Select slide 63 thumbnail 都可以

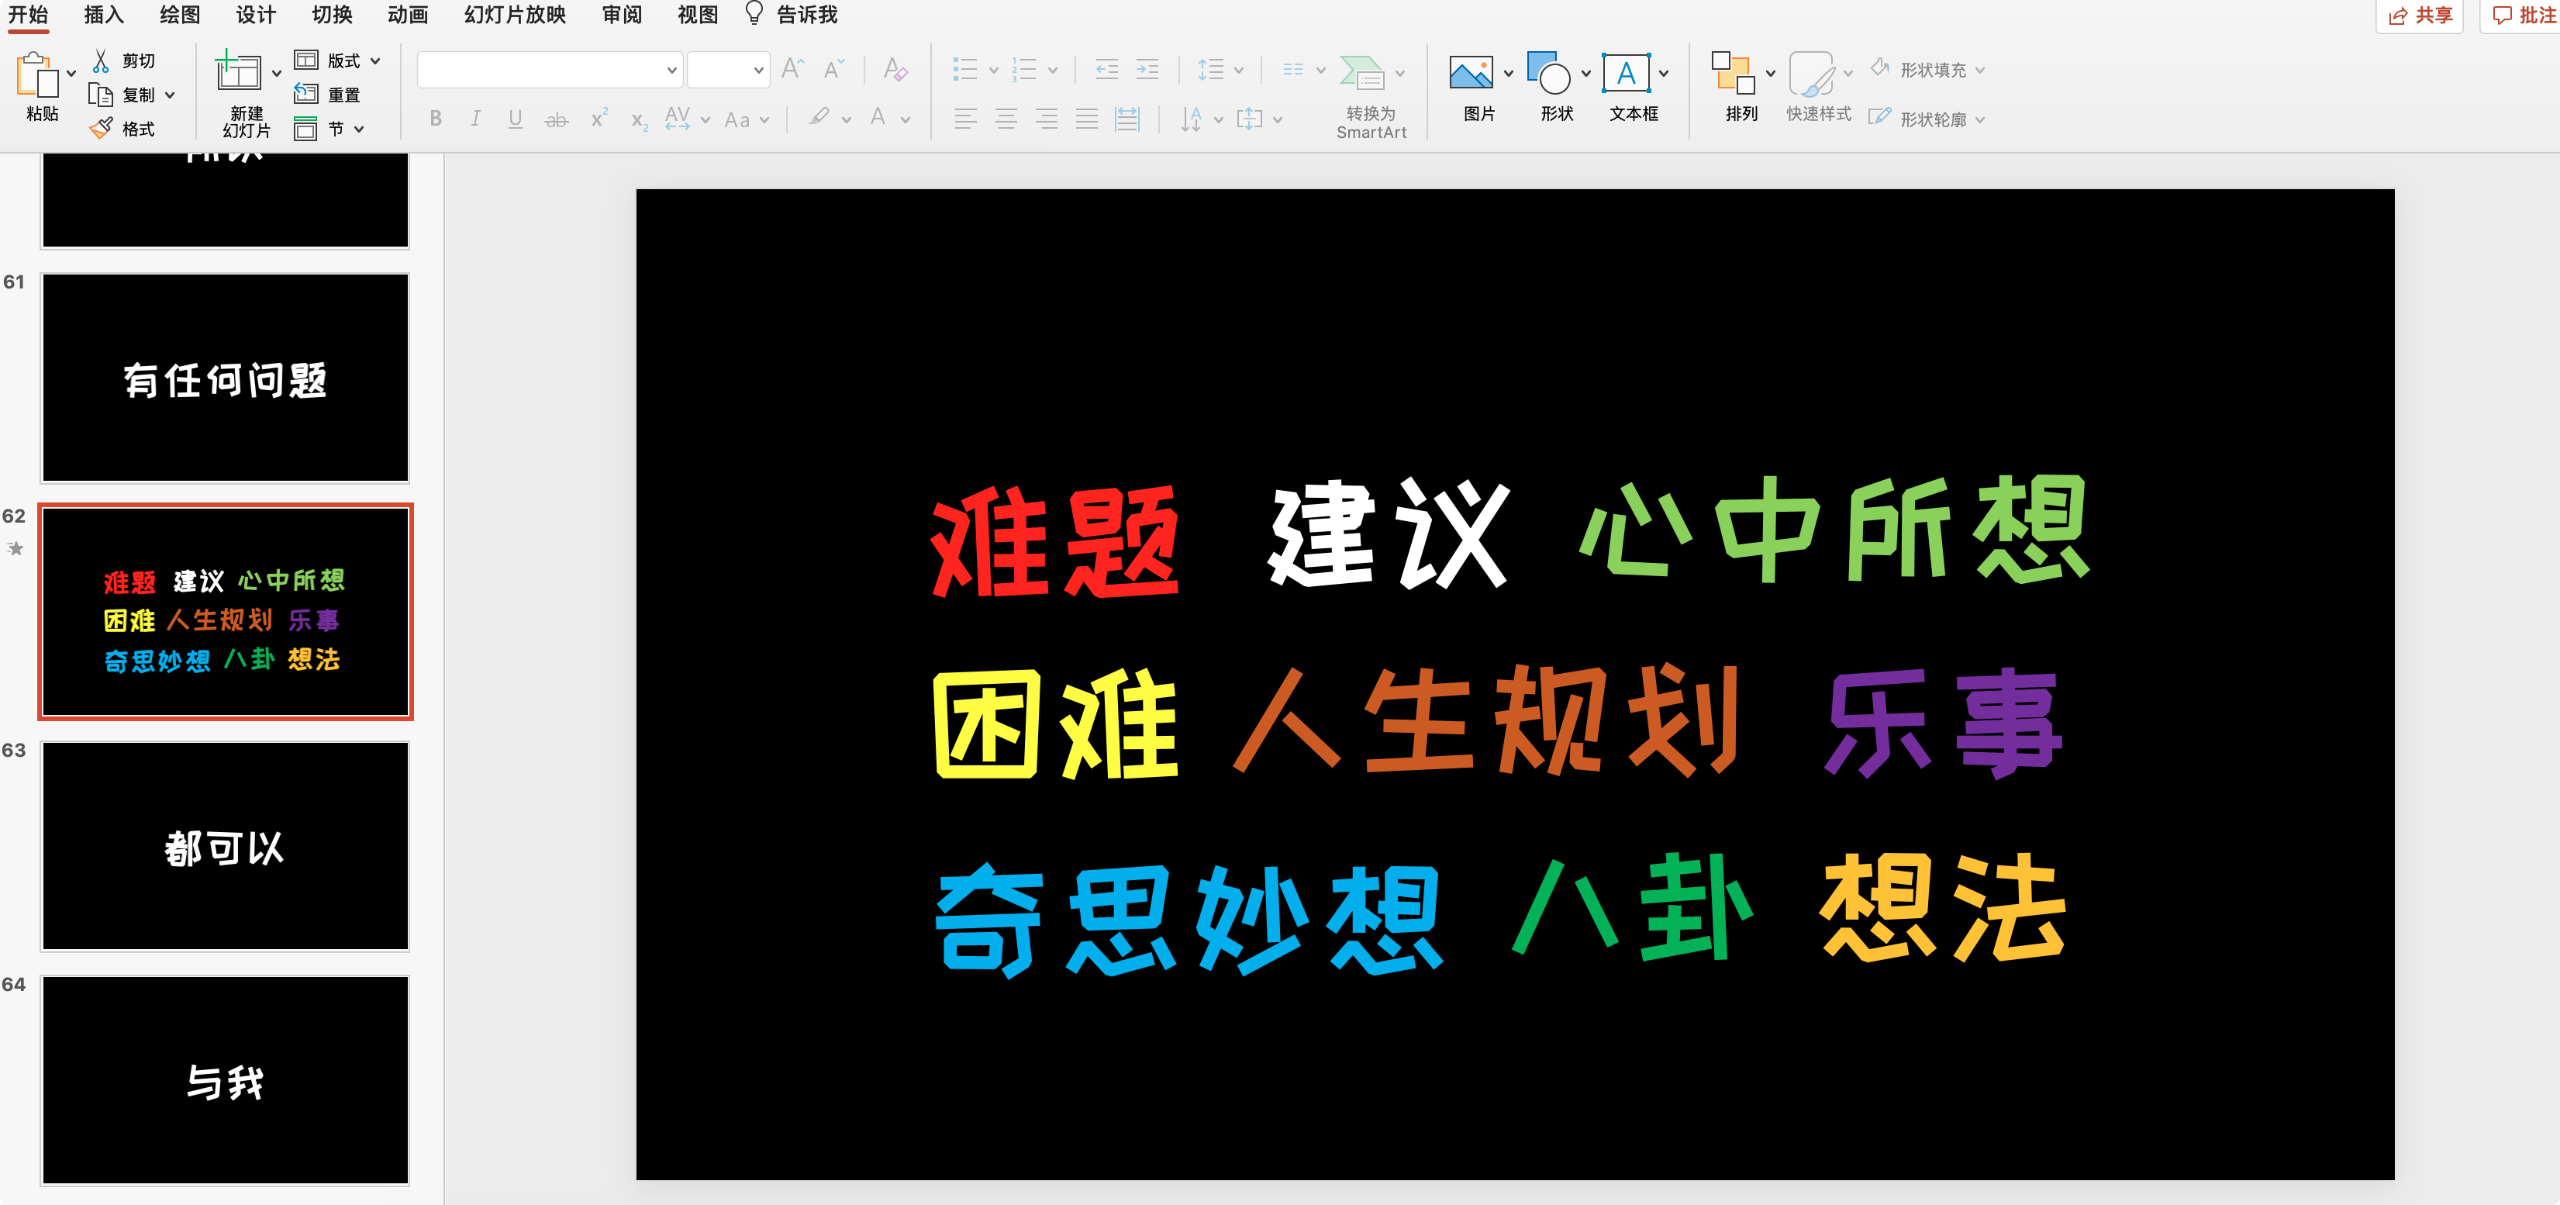coord(225,846)
